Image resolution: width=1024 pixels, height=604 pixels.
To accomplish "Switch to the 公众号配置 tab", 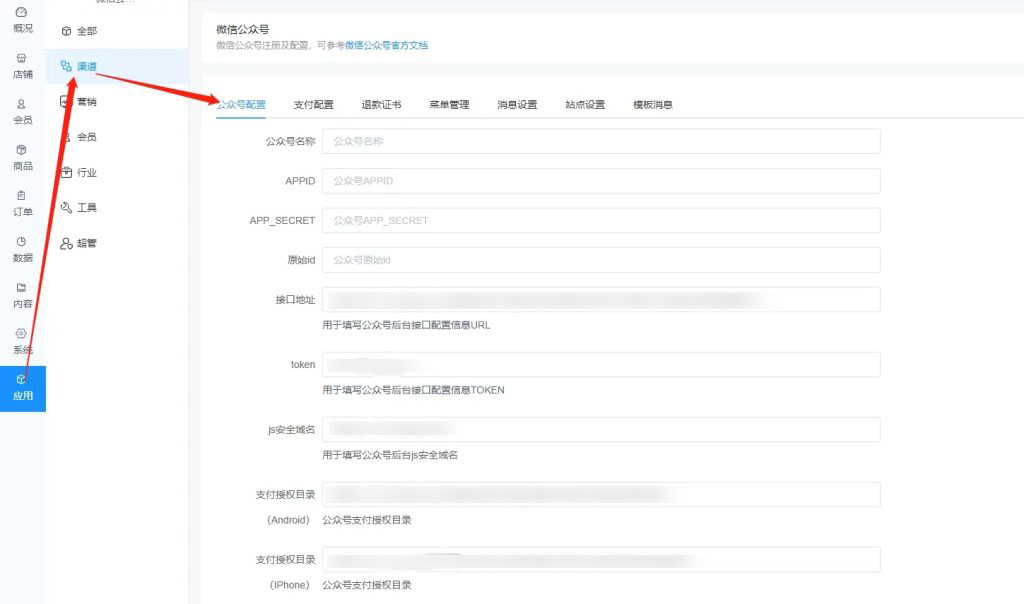I will point(241,104).
